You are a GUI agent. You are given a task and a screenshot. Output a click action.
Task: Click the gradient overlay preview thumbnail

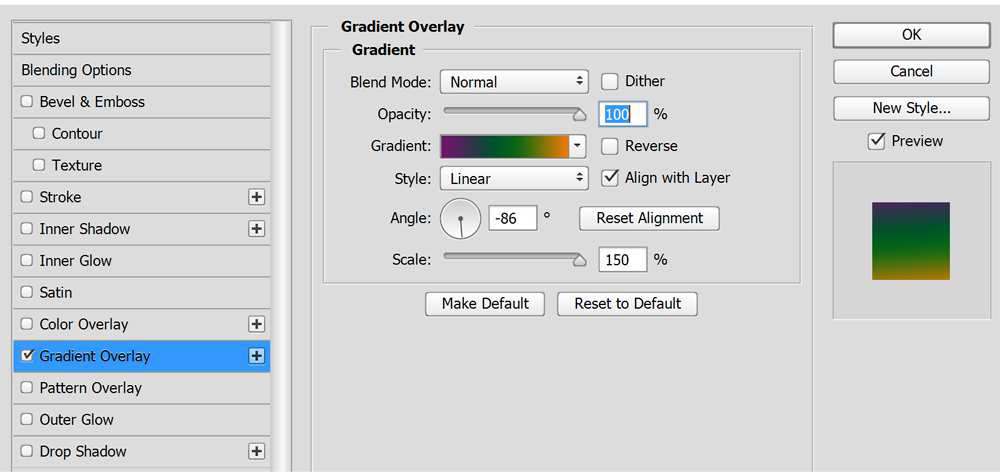911,241
